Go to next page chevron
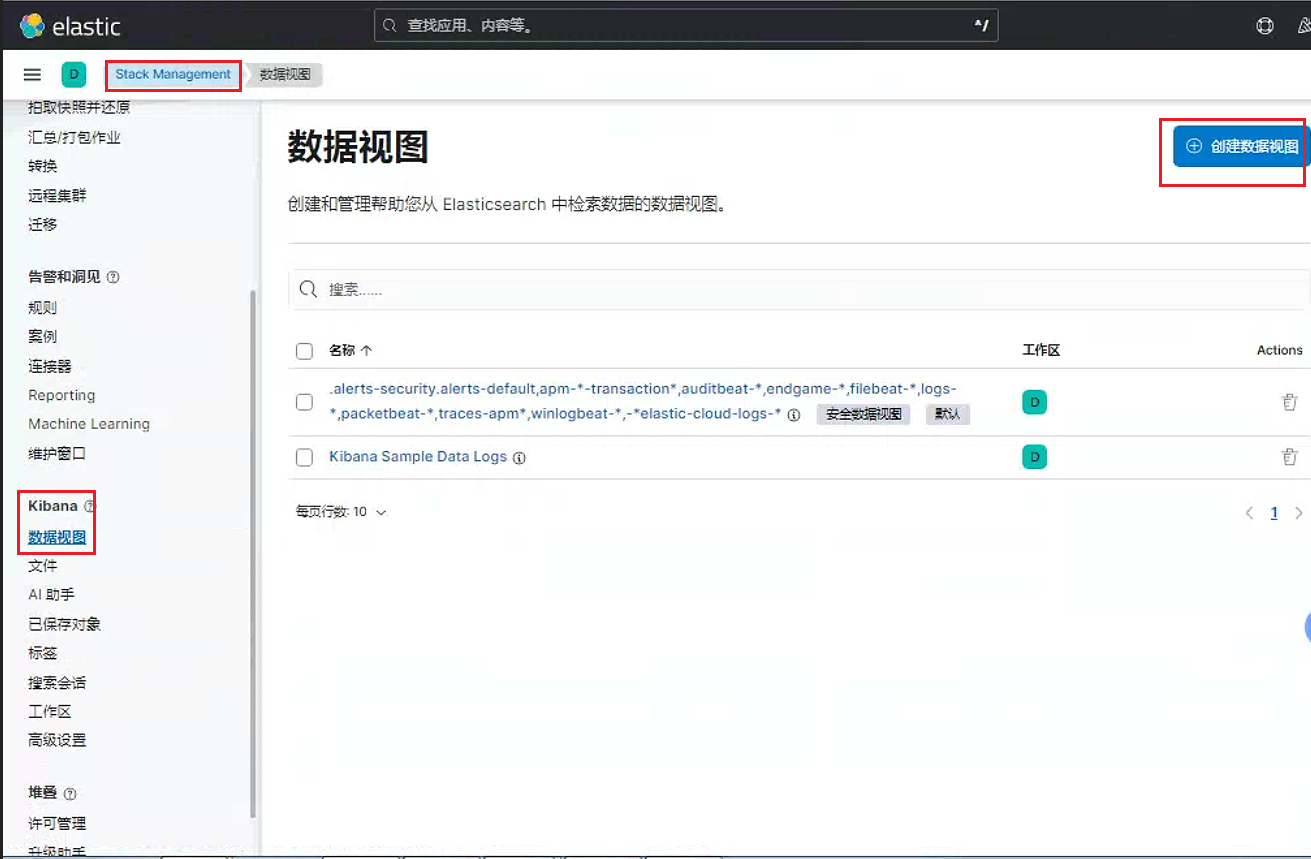This screenshot has height=859, width=1311. pos(1299,513)
